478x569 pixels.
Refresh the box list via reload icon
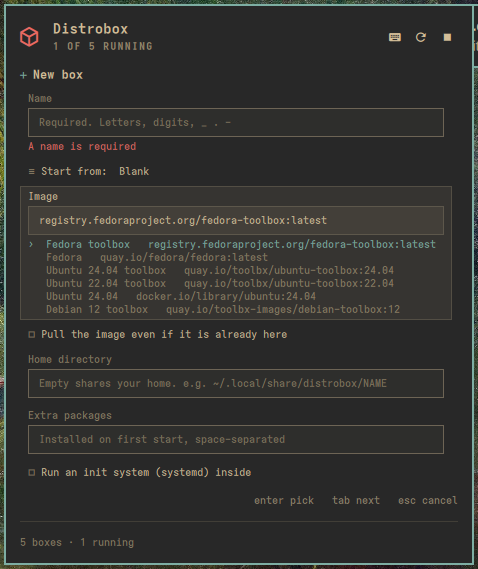coord(421,37)
